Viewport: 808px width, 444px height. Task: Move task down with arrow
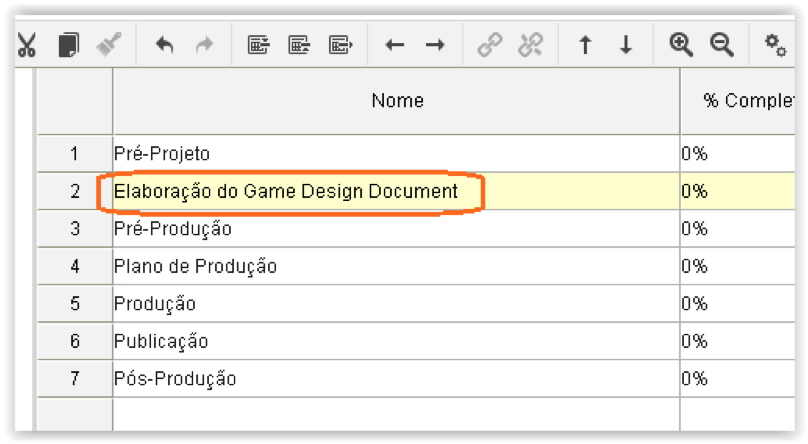[626, 45]
